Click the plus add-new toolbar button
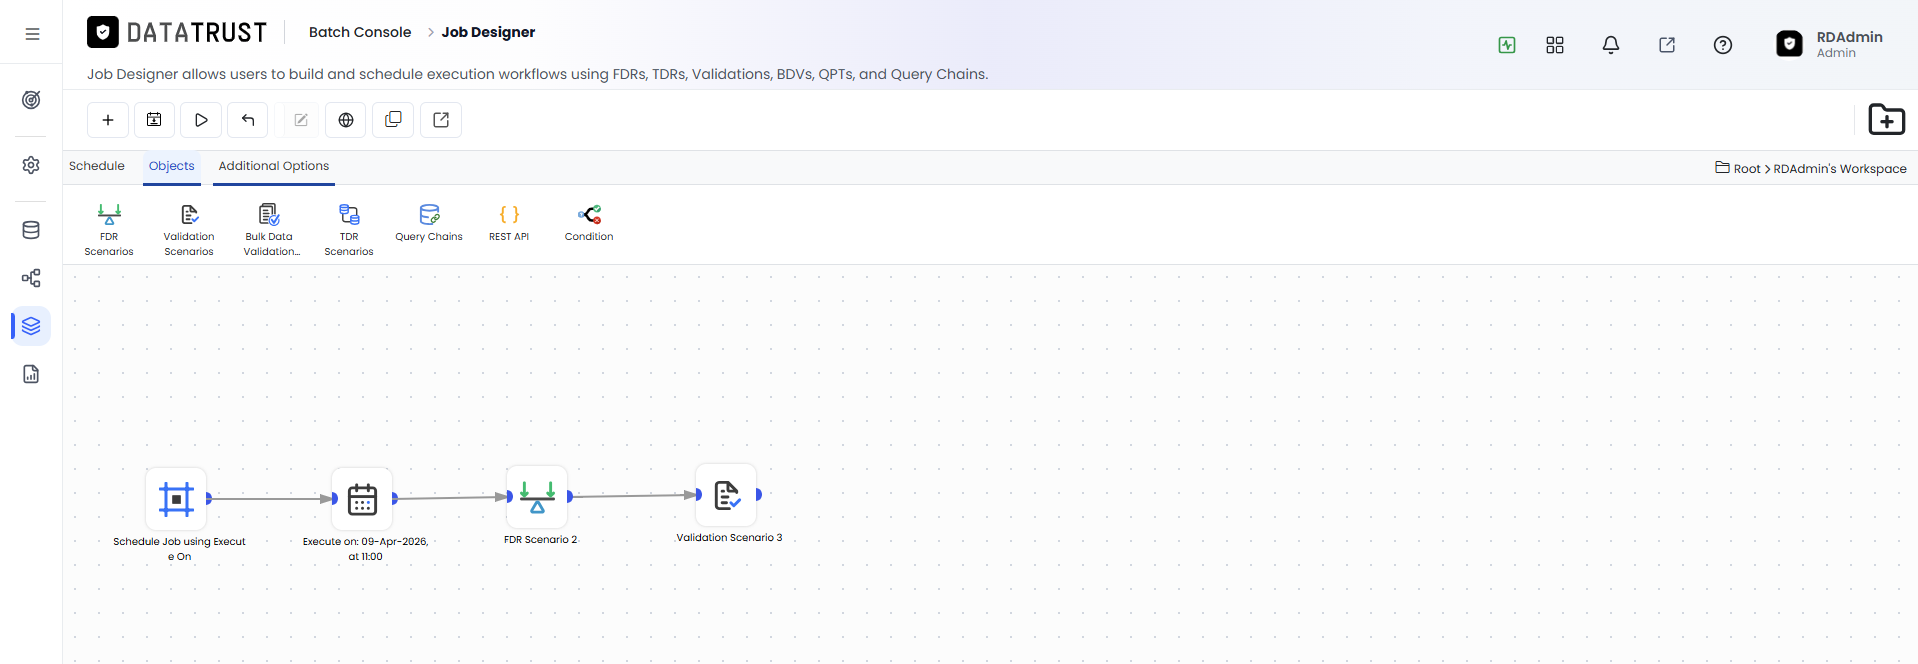The width and height of the screenshot is (1918, 664). [108, 120]
